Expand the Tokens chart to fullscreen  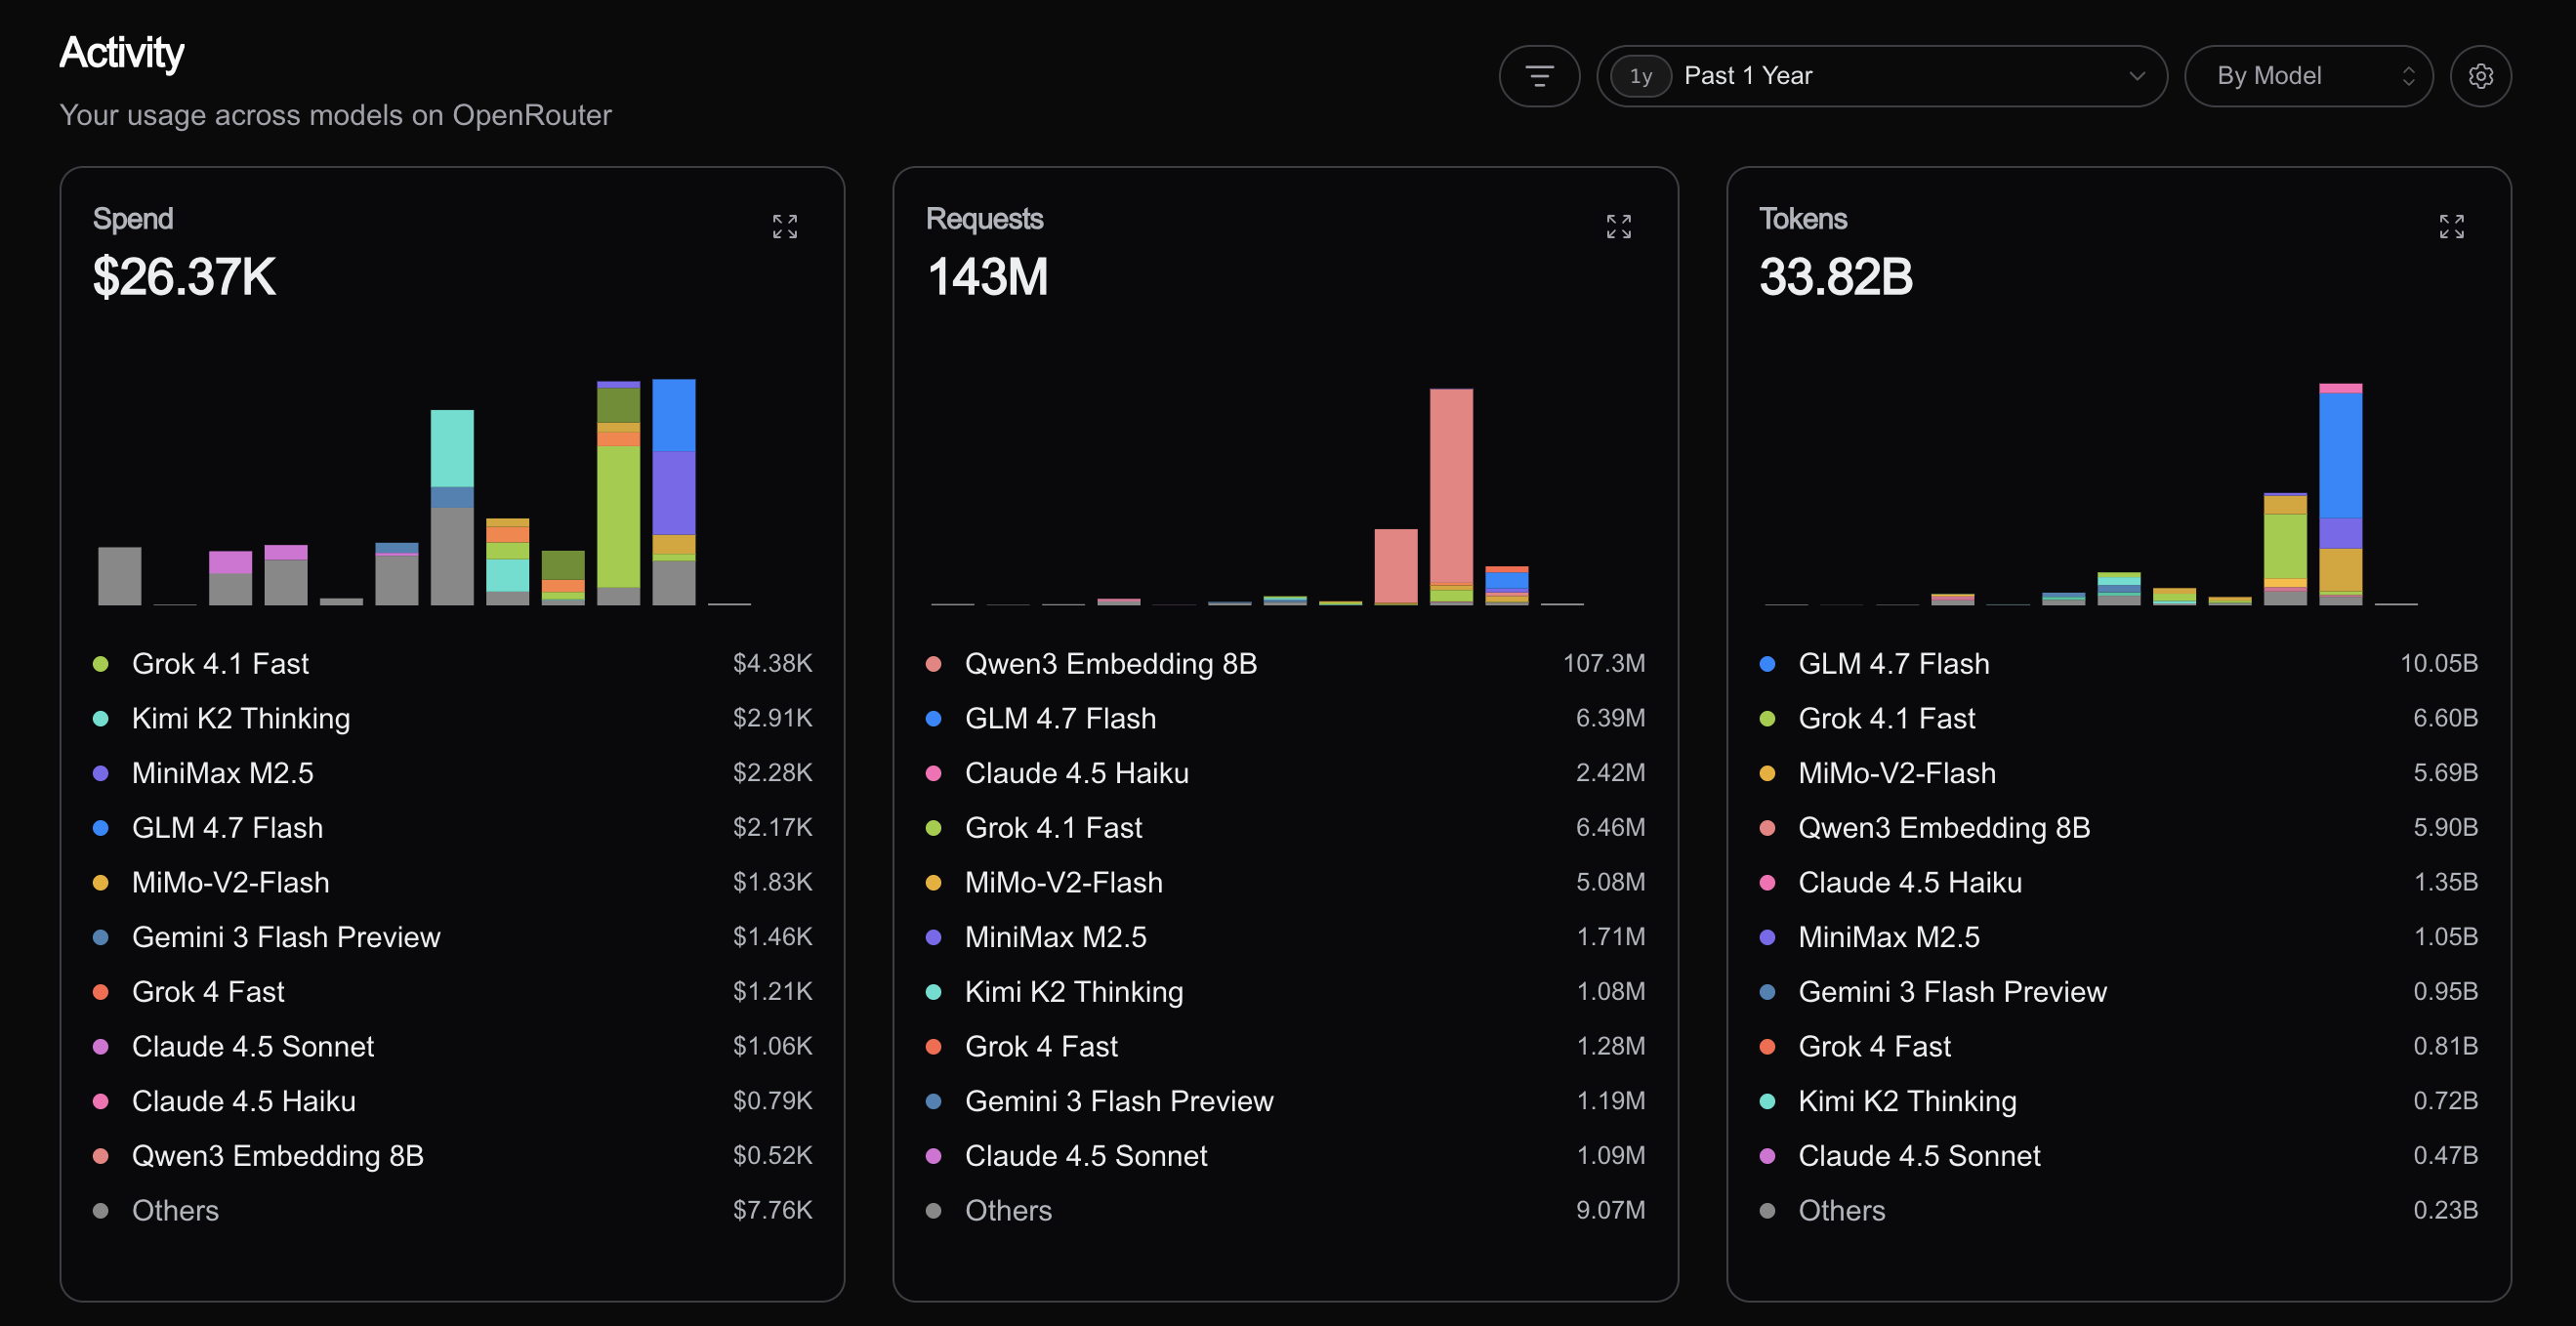pyautogui.click(x=2451, y=227)
